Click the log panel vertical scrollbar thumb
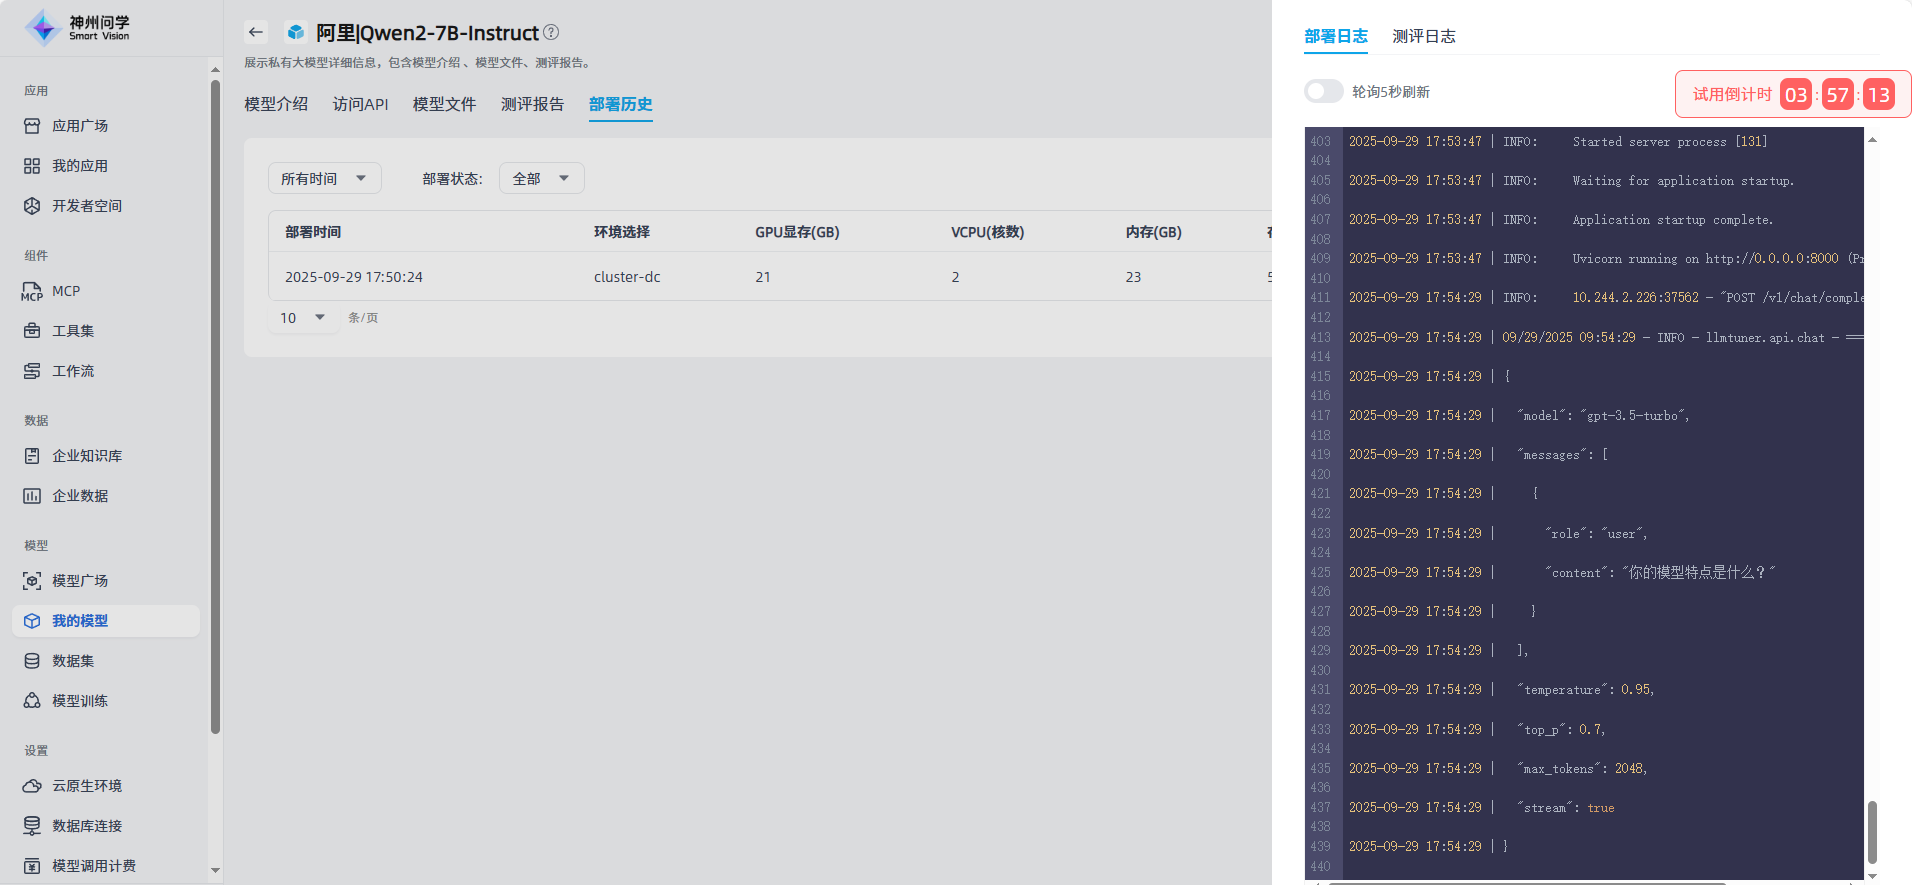This screenshot has height=885, width=1912. 1872,830
